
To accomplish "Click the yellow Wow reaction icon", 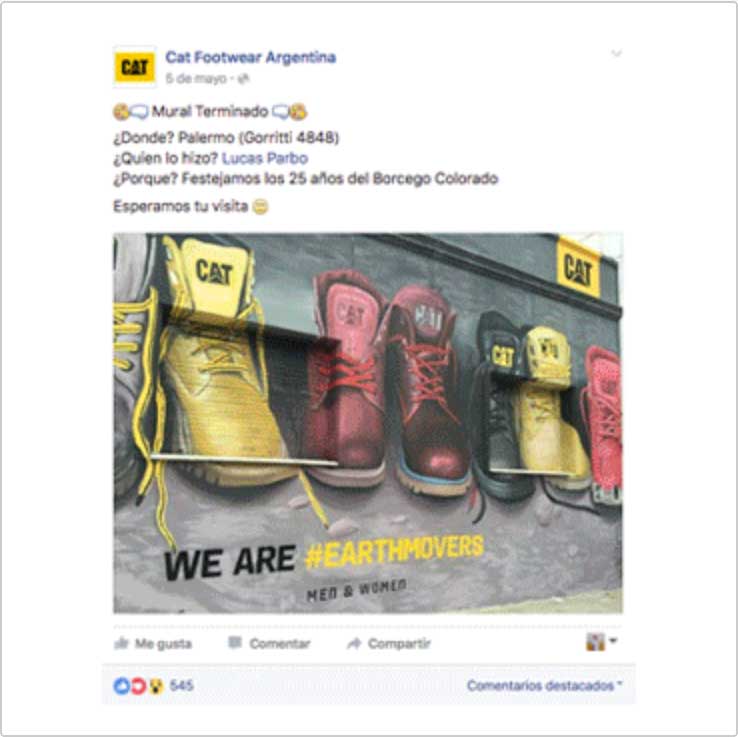I will [x=156, y=687].
